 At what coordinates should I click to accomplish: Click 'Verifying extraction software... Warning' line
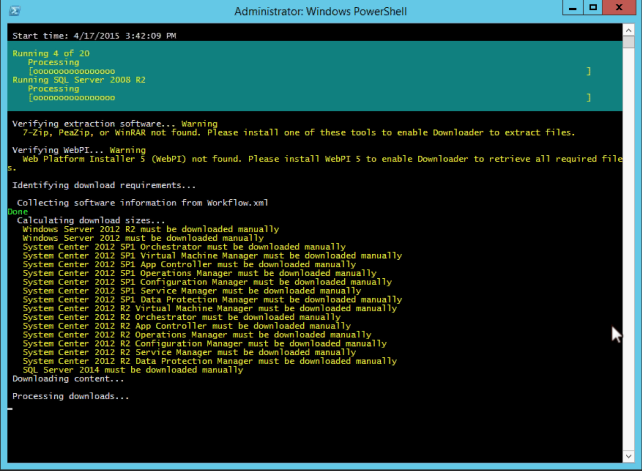115,124
